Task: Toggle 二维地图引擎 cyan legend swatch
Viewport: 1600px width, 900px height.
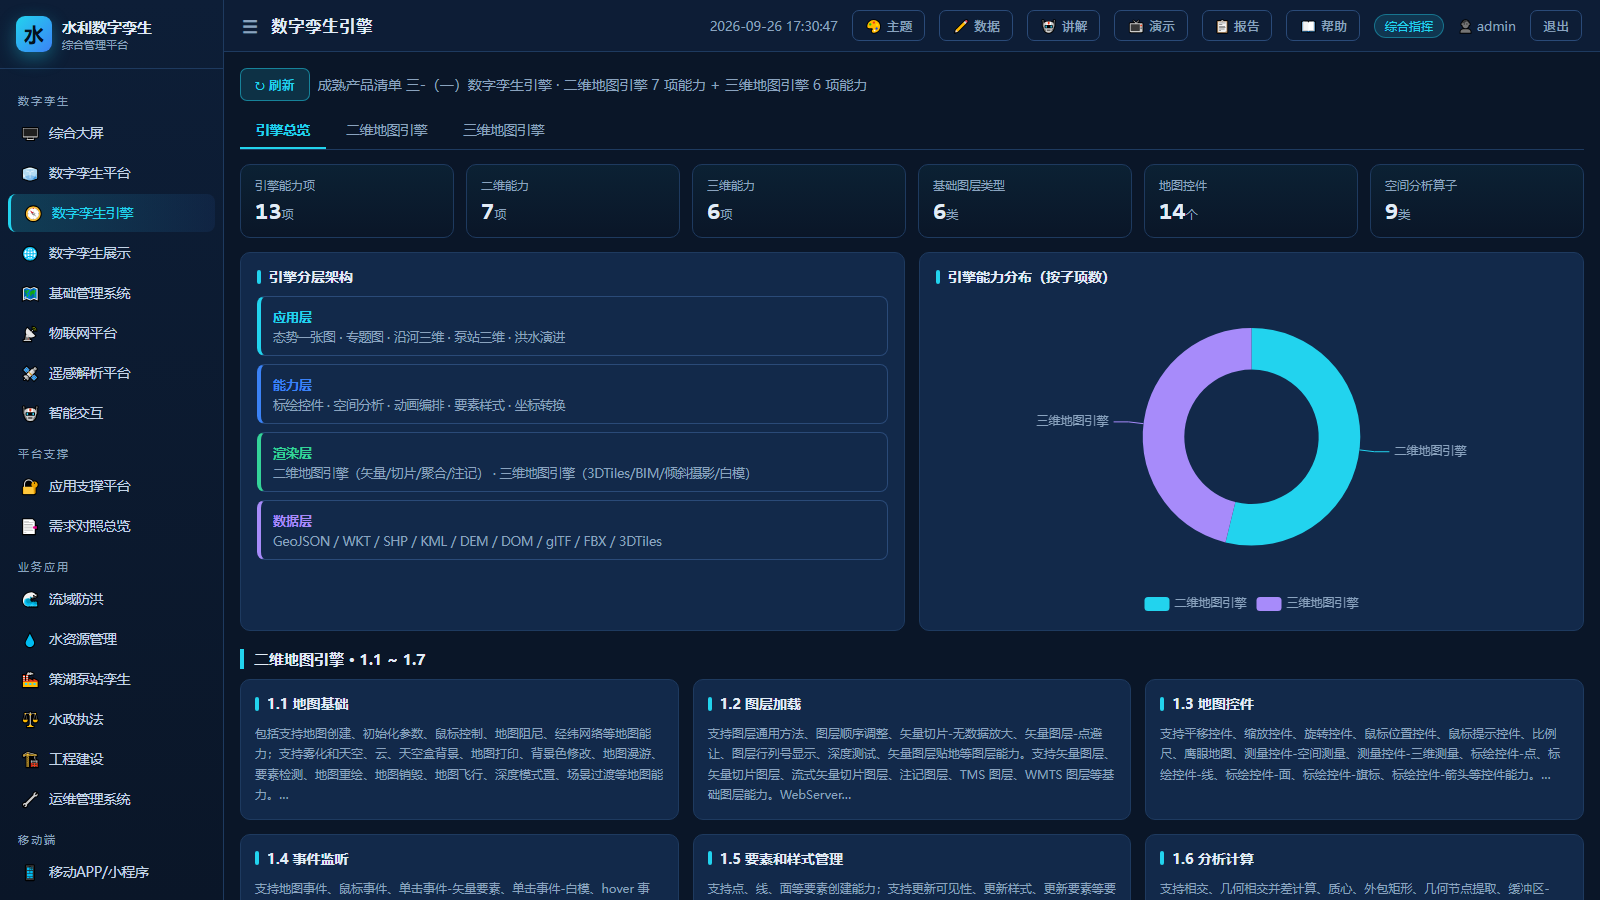Action: (1157, 604)
